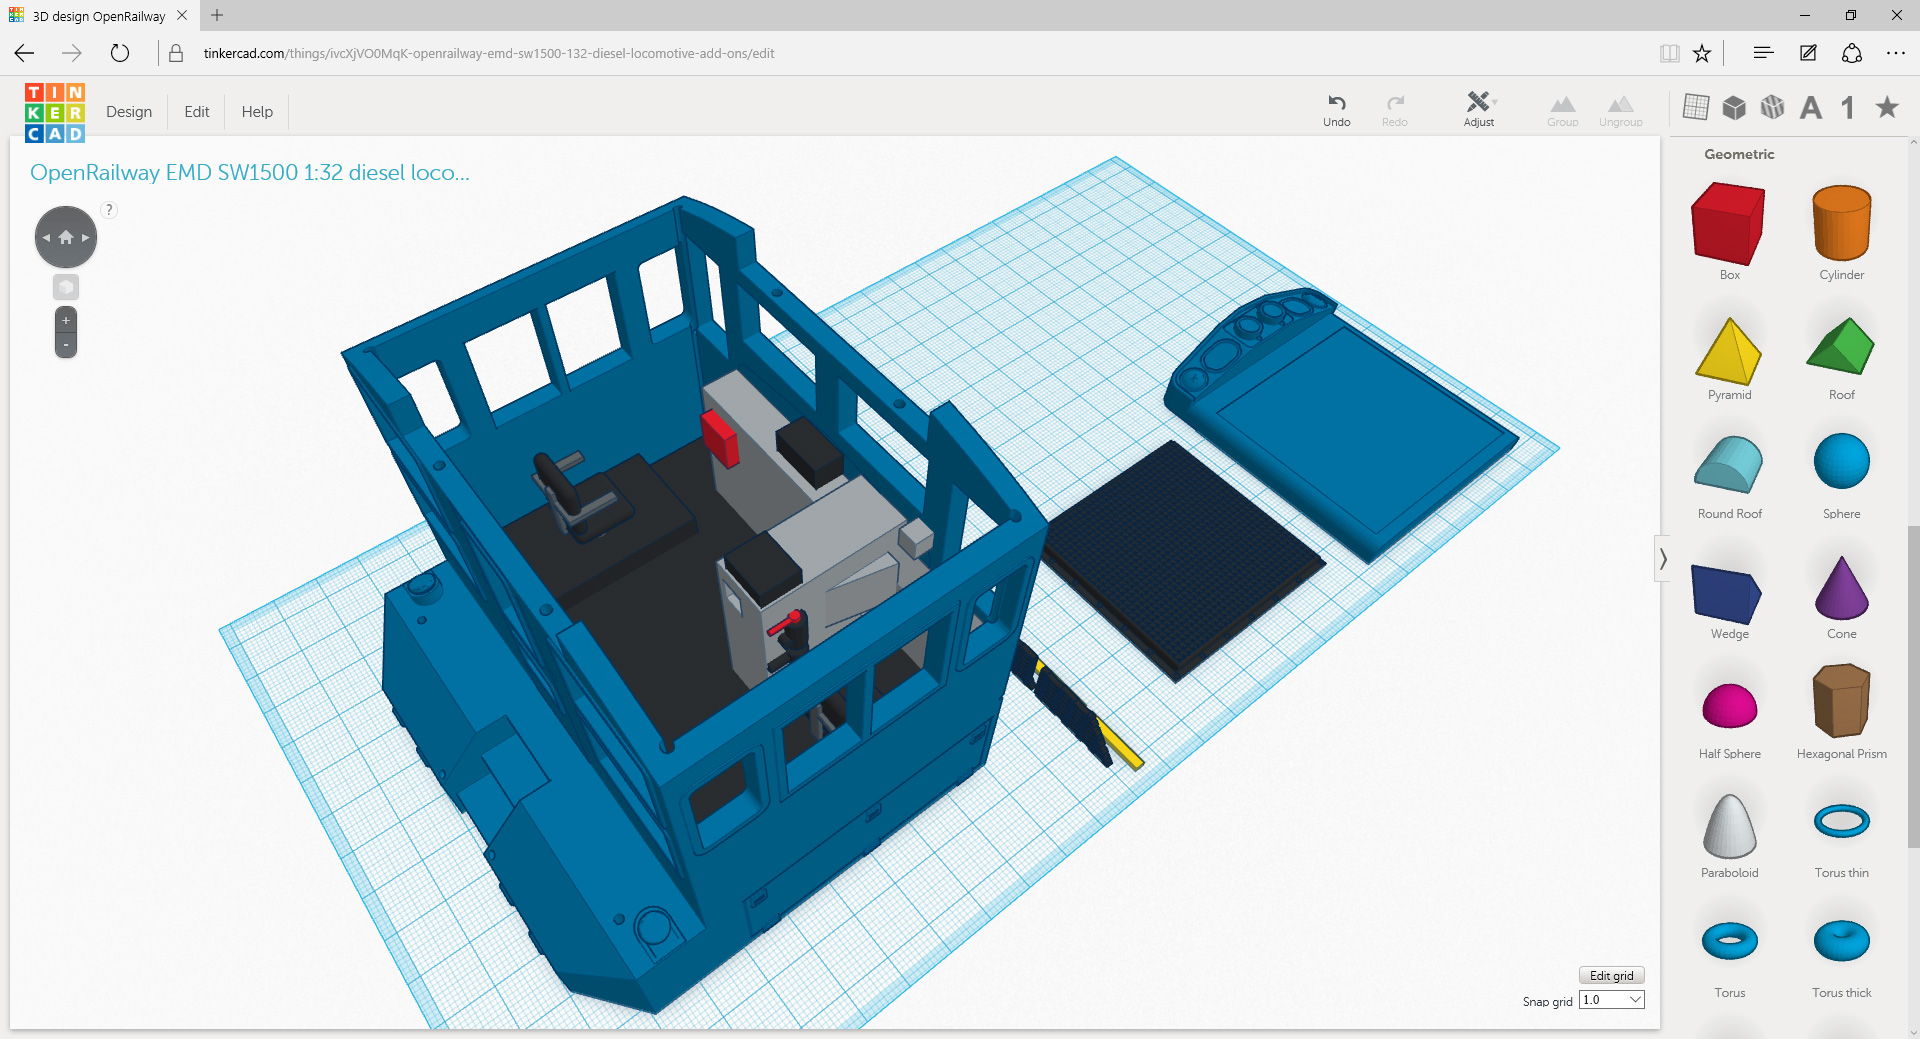Select the solid cube shapes icon

pos(1734,107)
